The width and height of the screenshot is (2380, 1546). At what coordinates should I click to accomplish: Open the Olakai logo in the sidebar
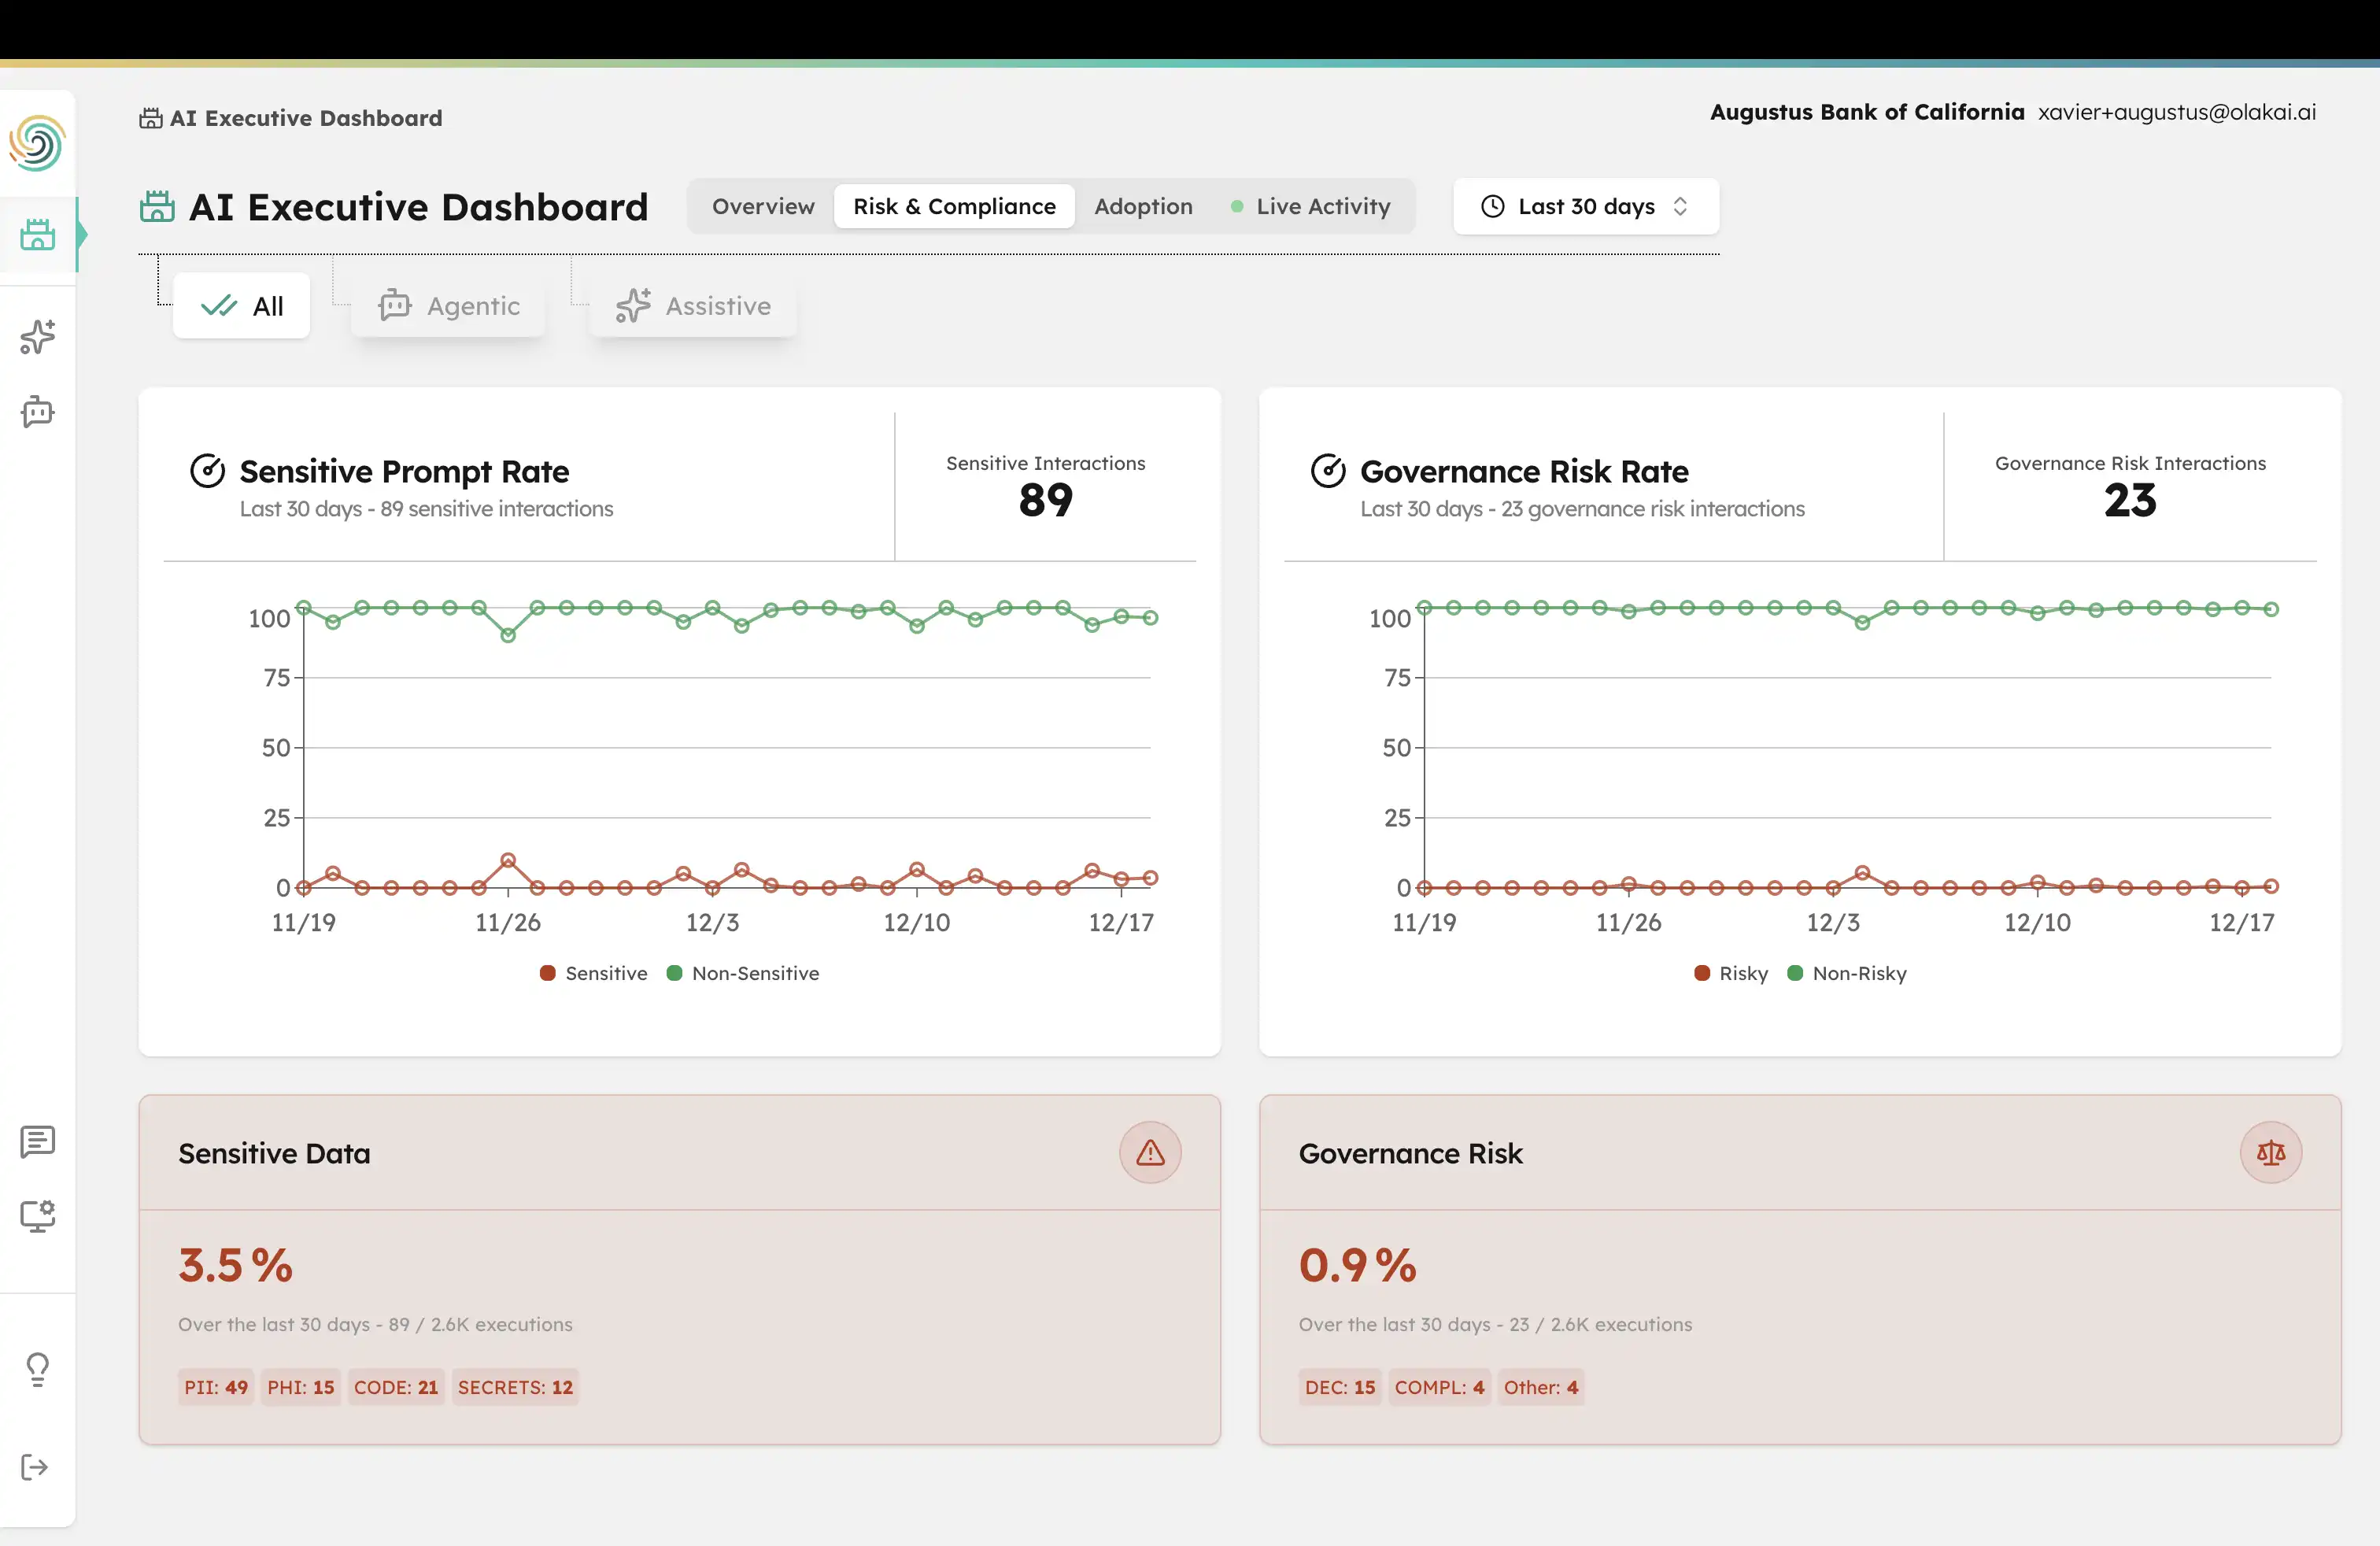tap(37, 142)
